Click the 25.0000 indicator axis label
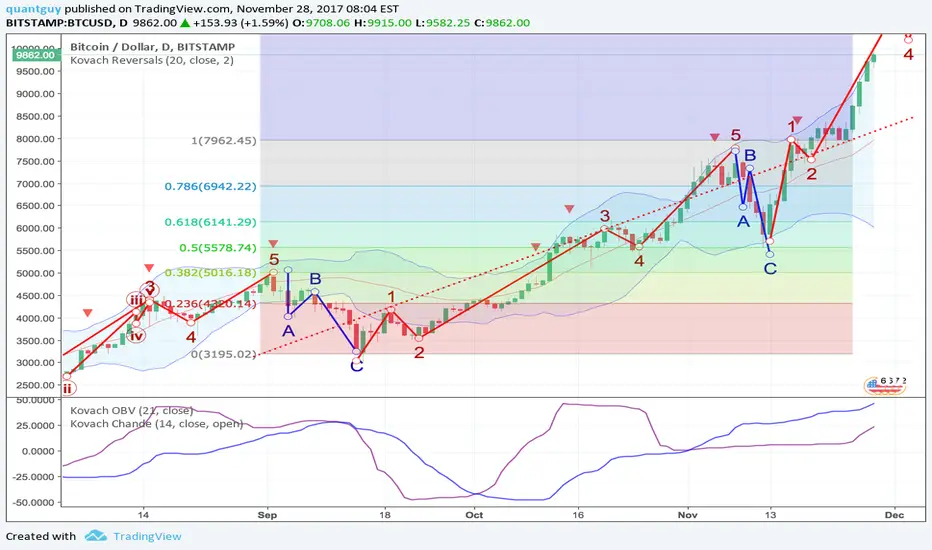This screenshot has width=932, height=550. coord(36,426)
